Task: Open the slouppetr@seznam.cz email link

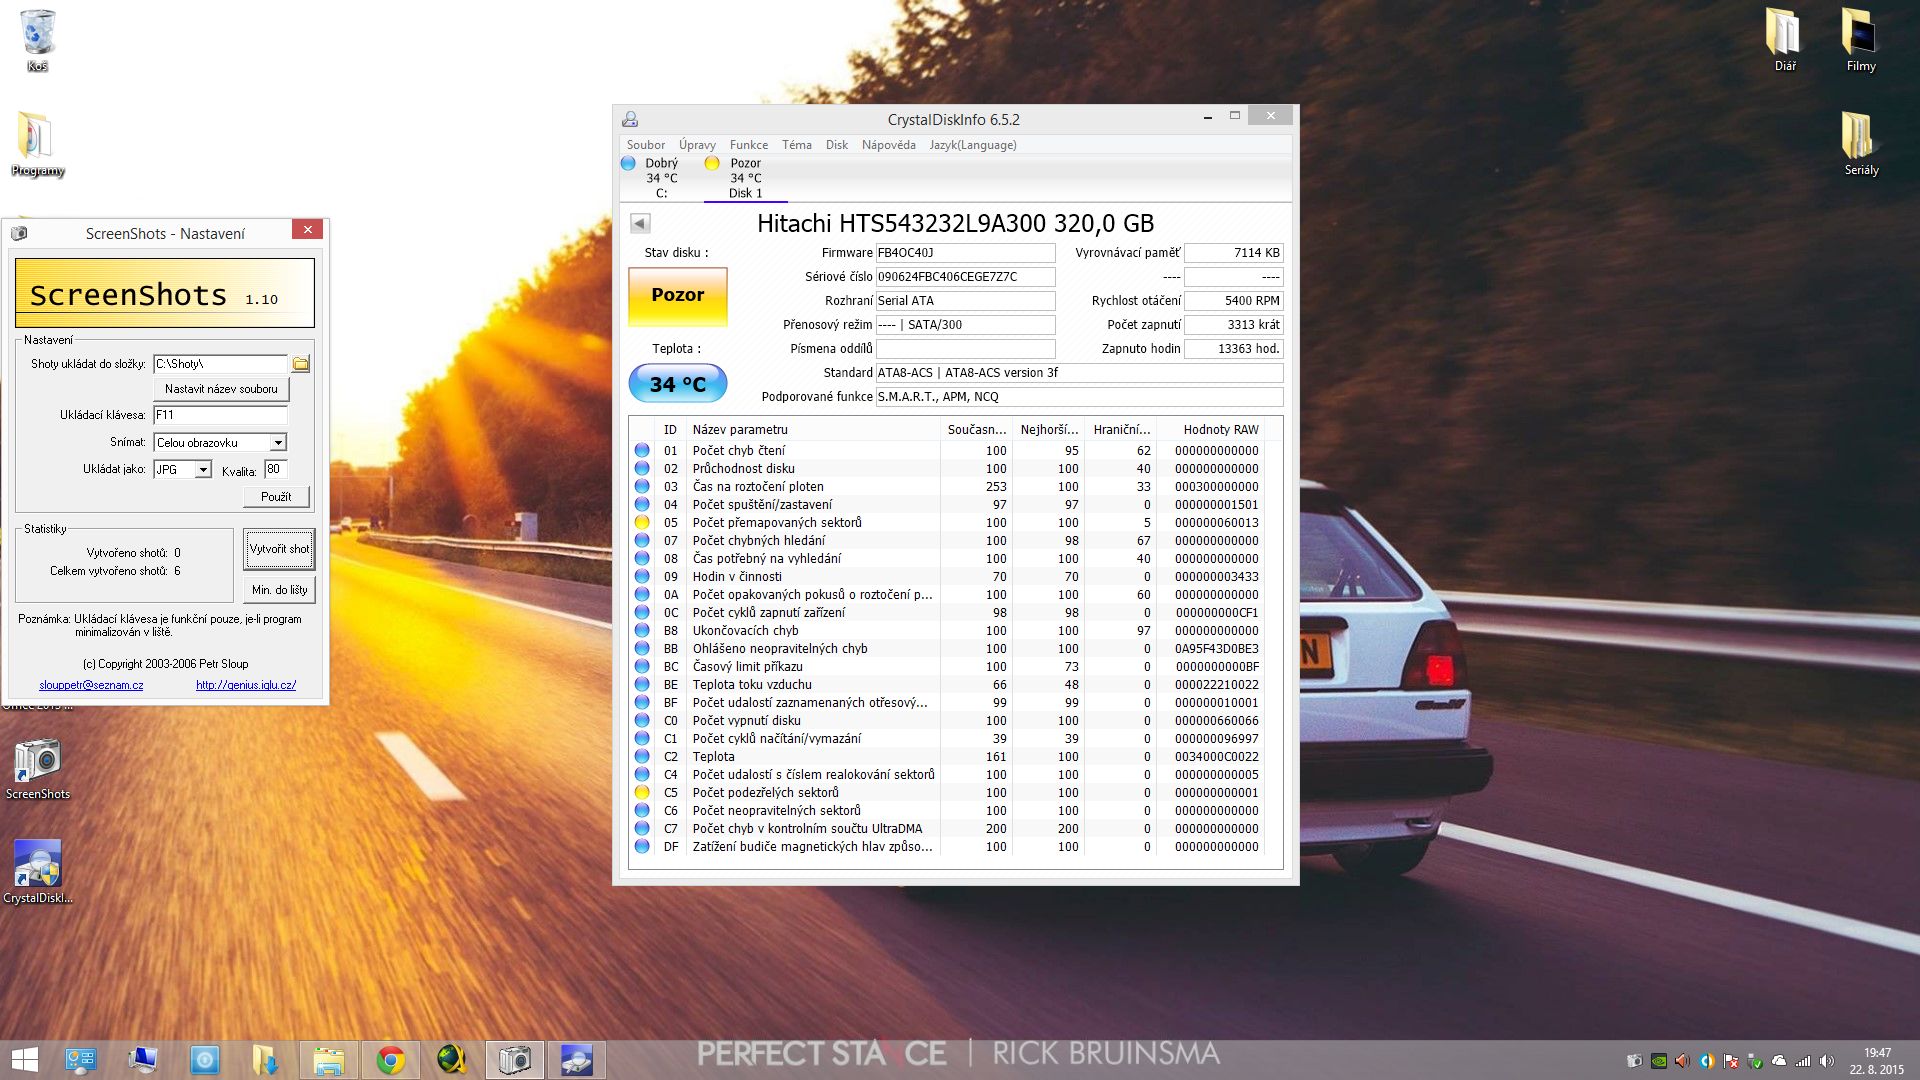Action: (x=91, y=685)
